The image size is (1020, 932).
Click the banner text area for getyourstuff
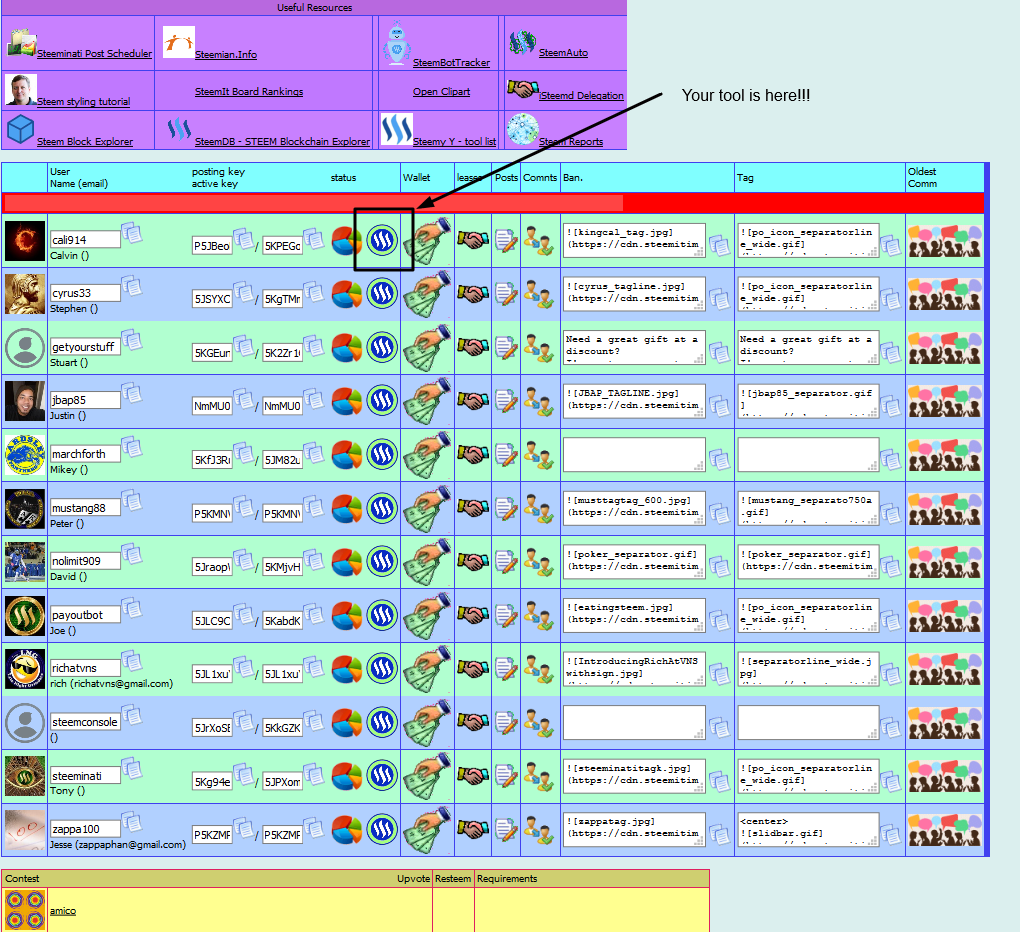coord(634,347)
